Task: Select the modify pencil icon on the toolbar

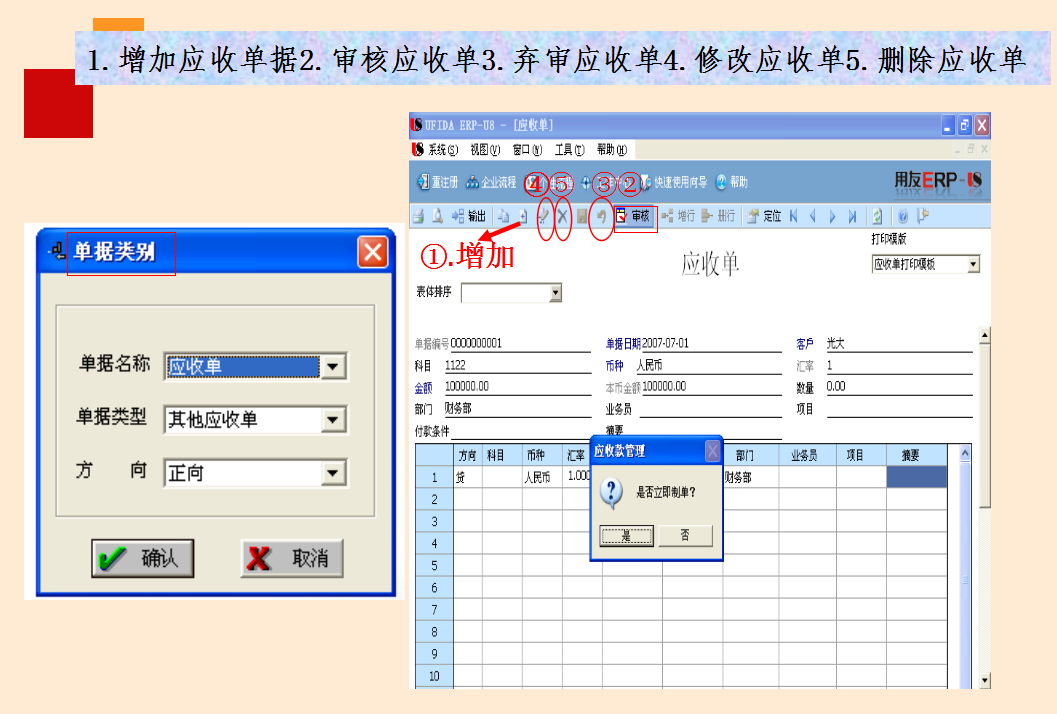Action: (544, 216)
